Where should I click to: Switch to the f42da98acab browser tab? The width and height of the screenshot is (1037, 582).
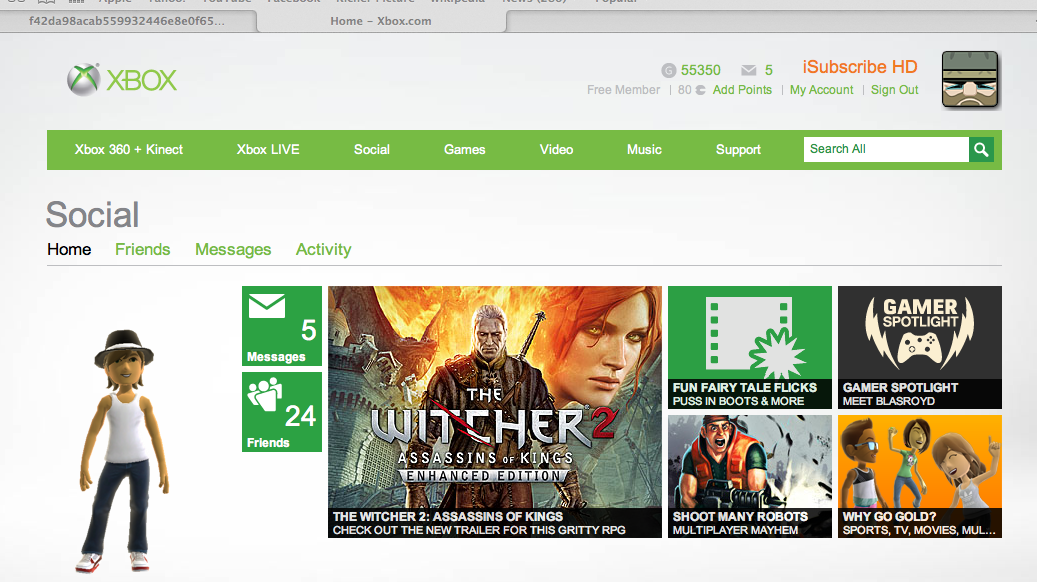coord(127,21)
